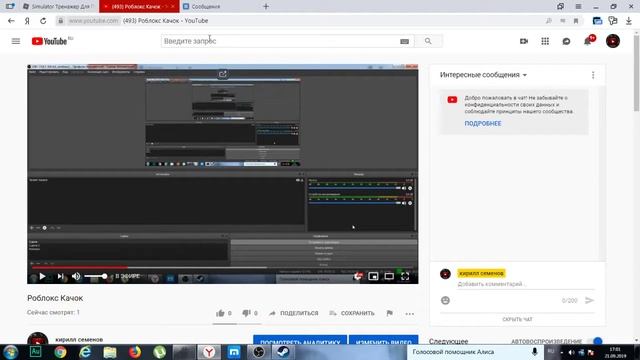The image size is (640, 360).
Task: Bookmark this page in address bar
Action: [x=576, y=21]
